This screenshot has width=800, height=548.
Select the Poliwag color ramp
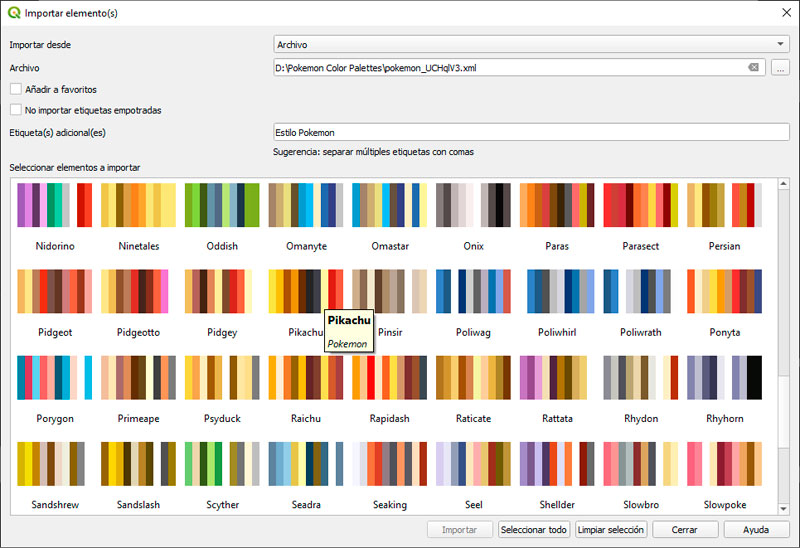coord(473,291)
